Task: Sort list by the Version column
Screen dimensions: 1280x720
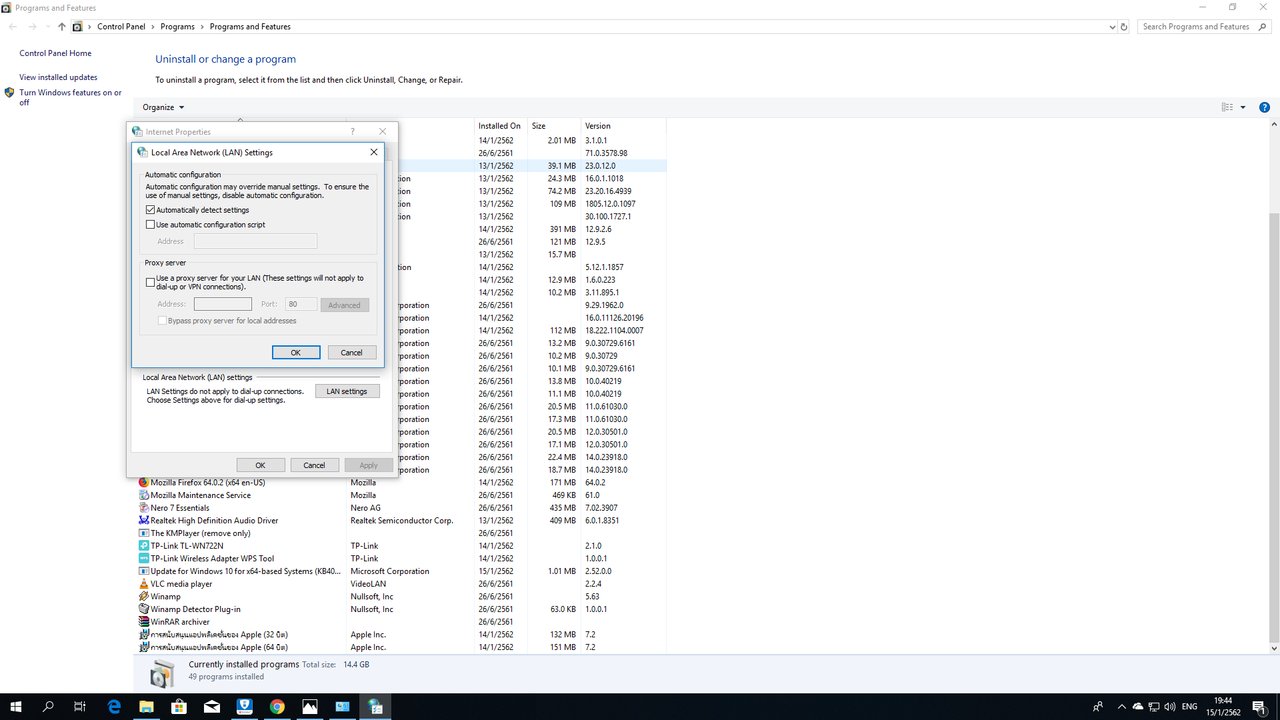Action: click(x=622, y=126)
